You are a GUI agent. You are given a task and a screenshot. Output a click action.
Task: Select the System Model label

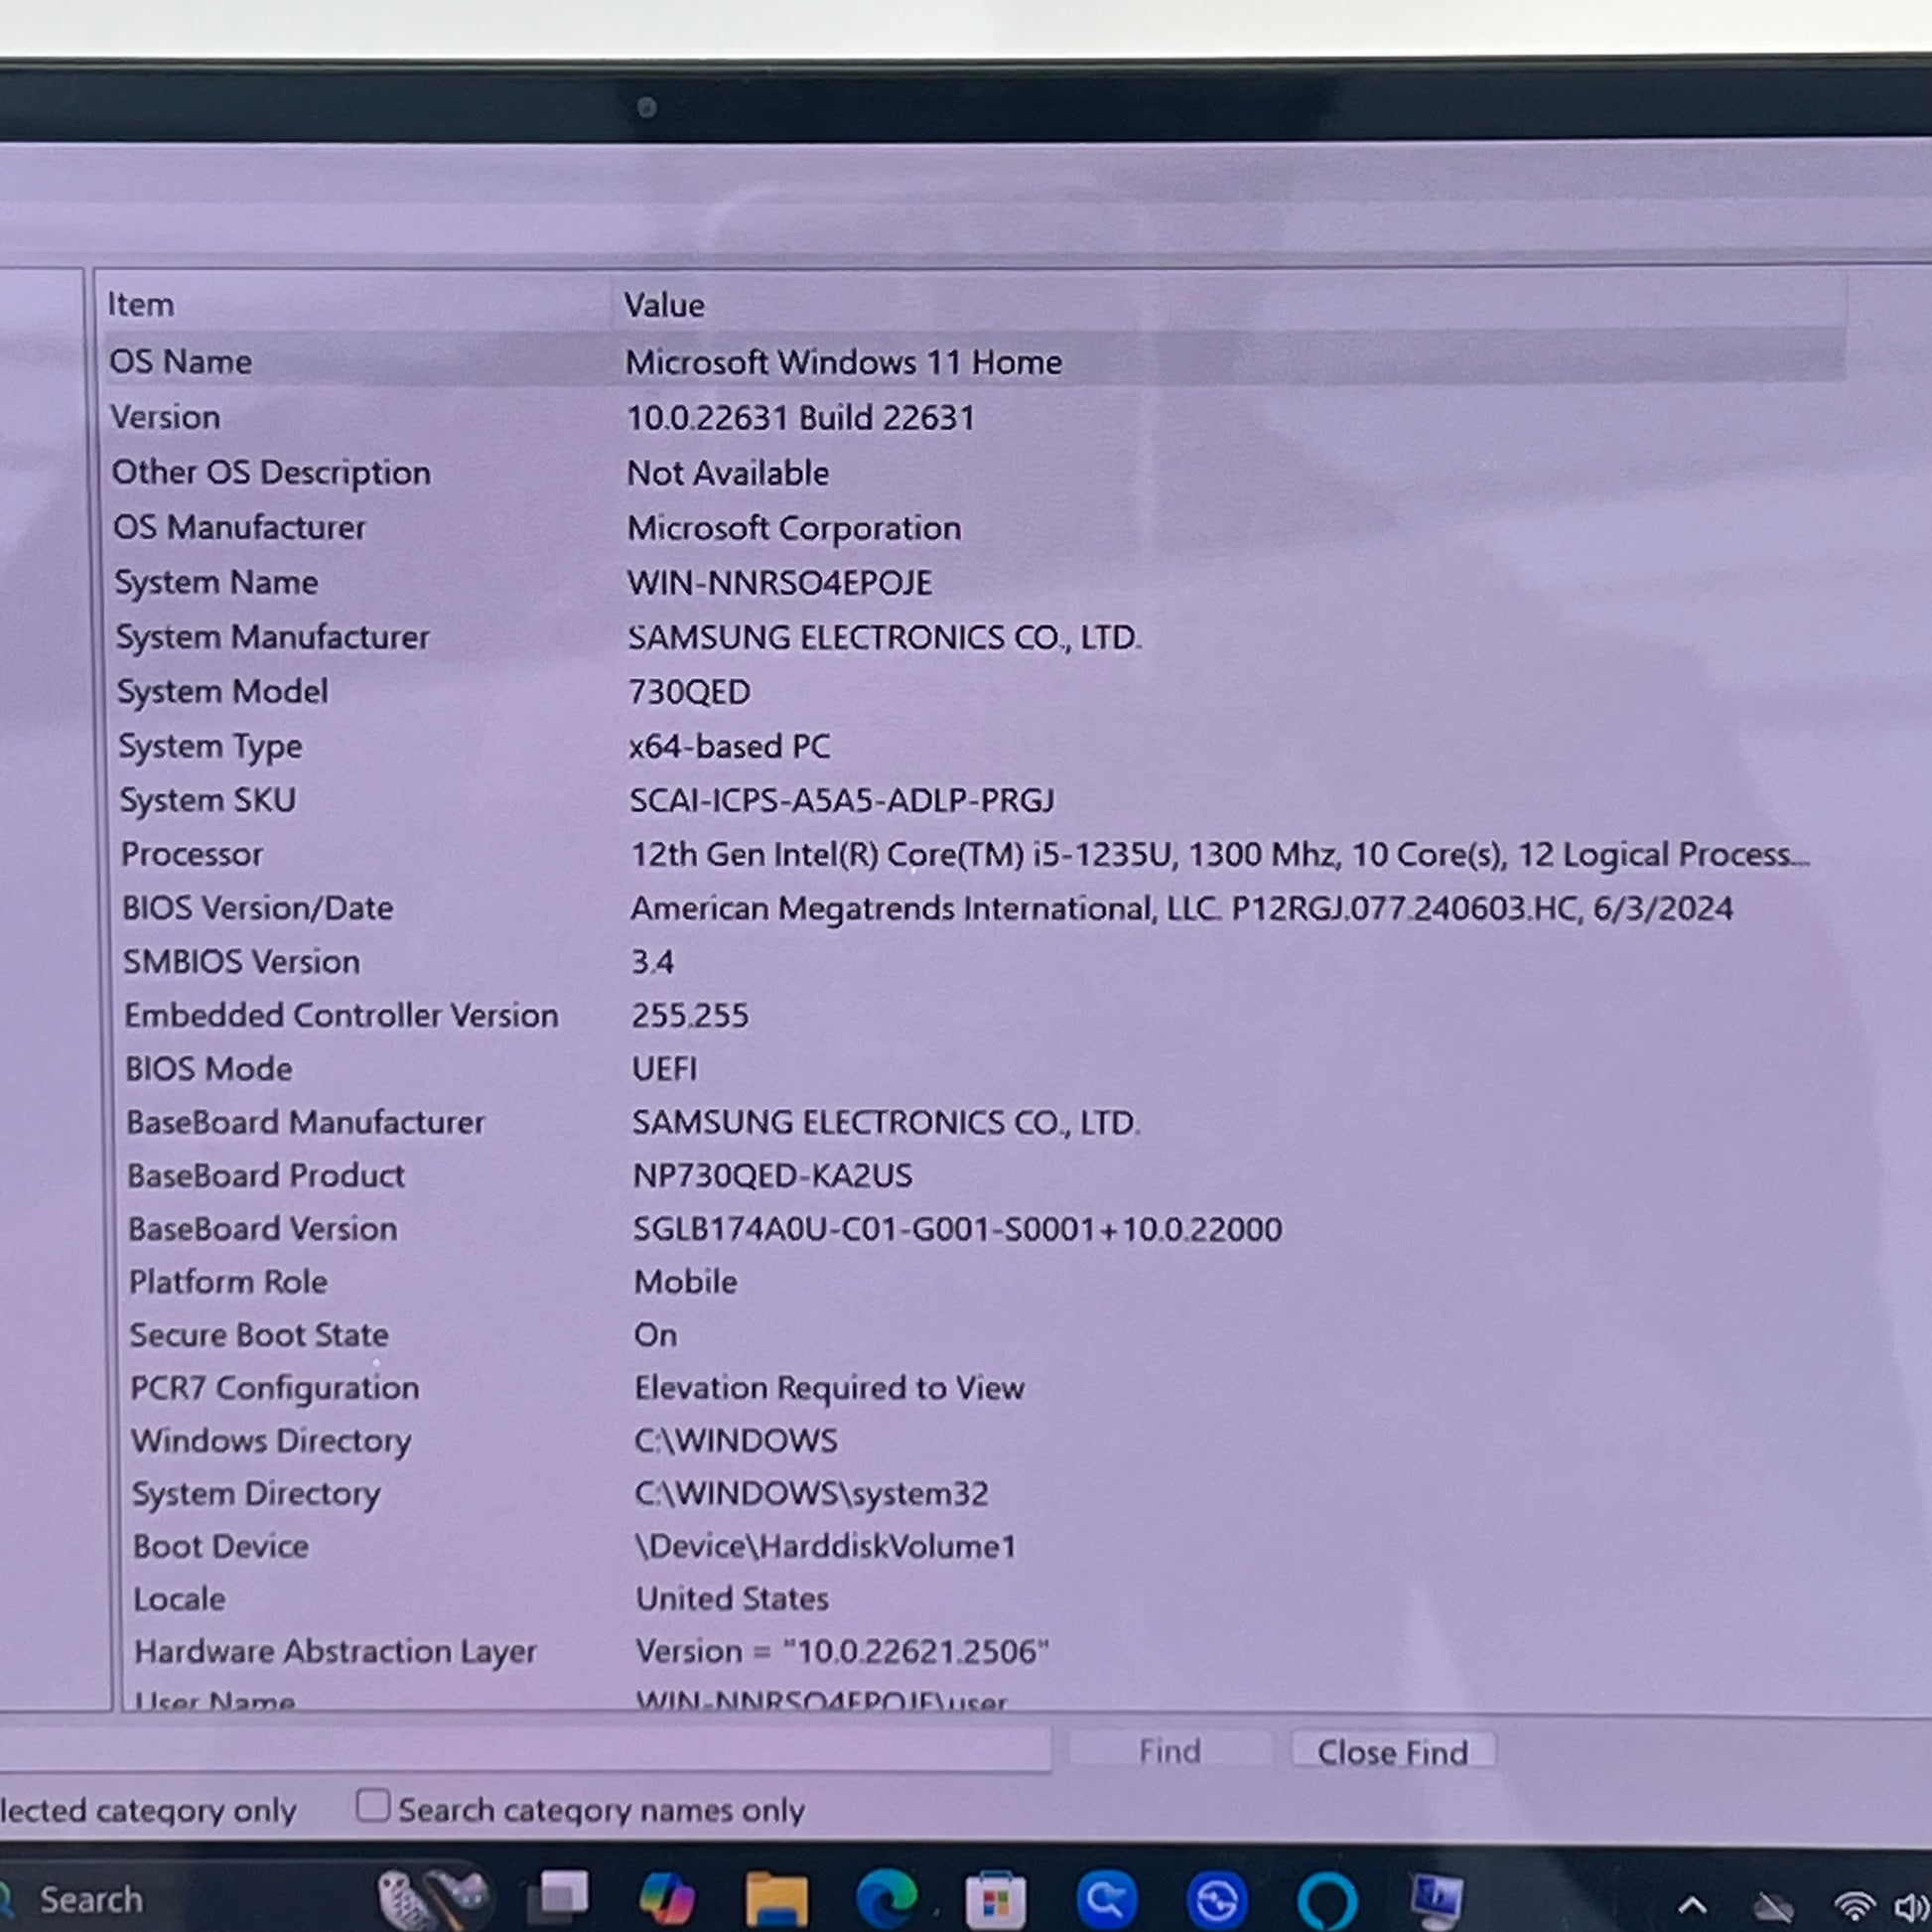[222, 691]
